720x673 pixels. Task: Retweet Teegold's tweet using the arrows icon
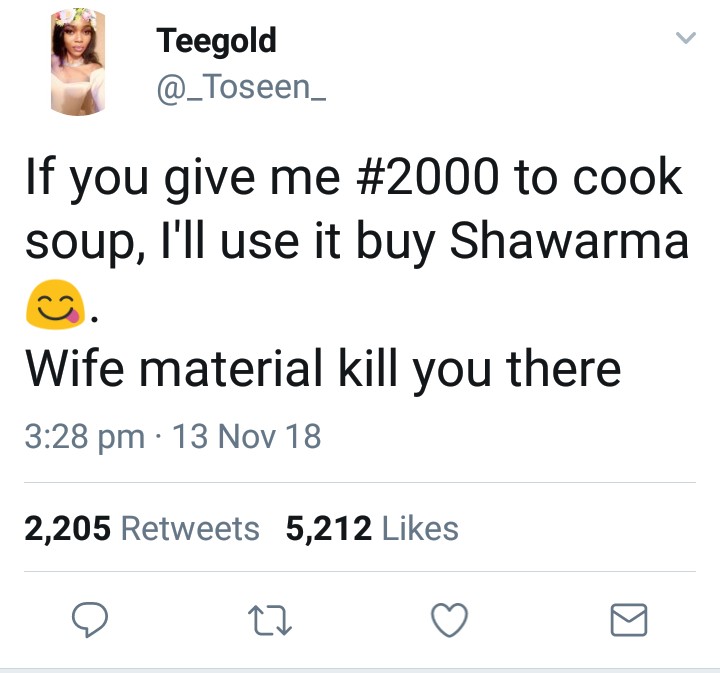pyautogui.click(x=270, y=621)
